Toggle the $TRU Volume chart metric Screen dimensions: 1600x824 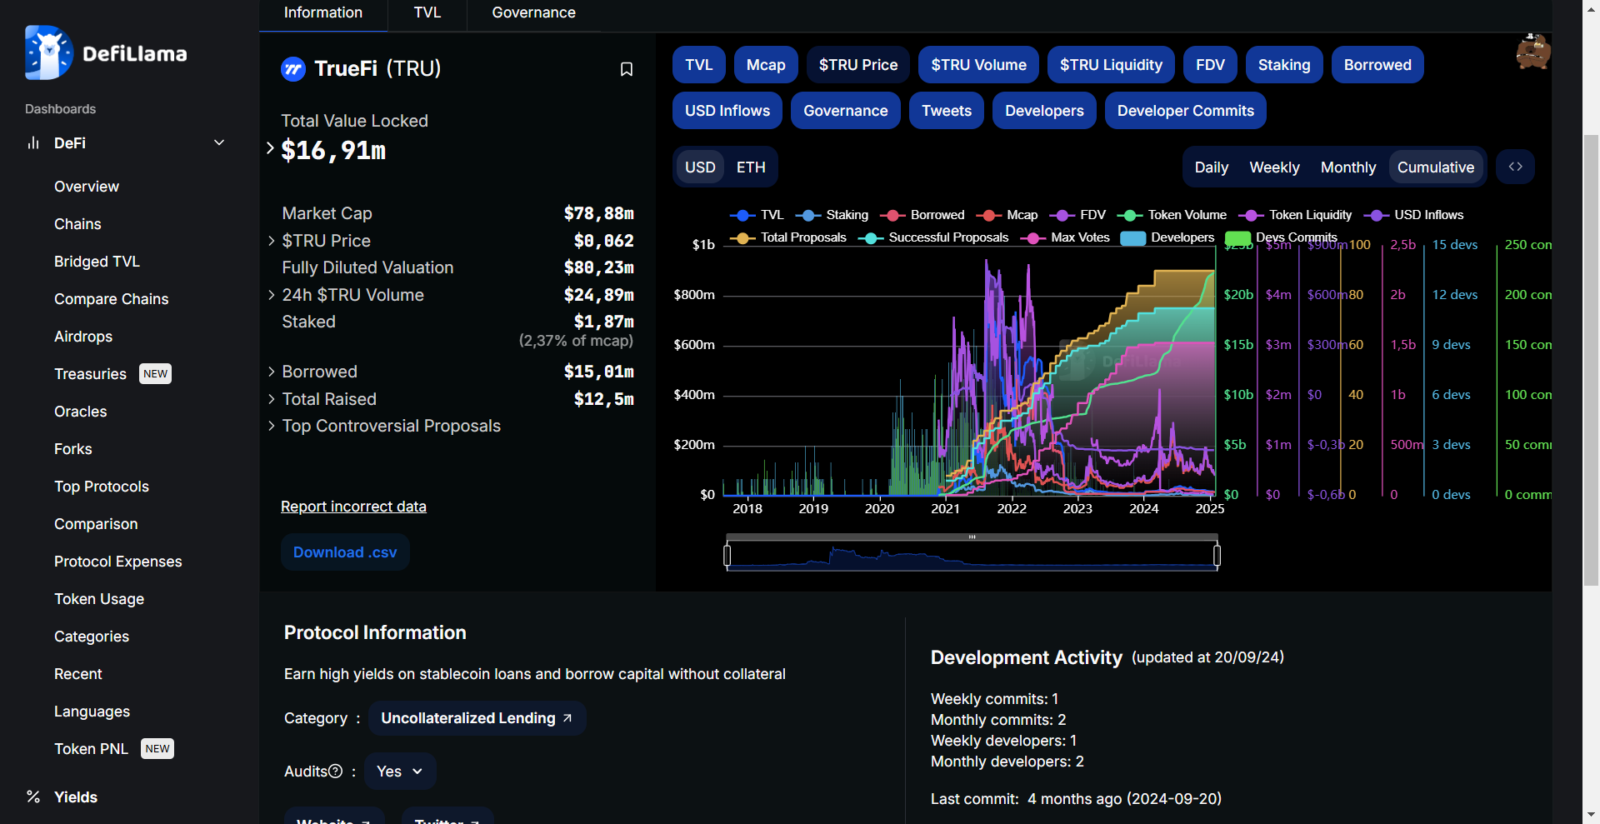[978, 65]
